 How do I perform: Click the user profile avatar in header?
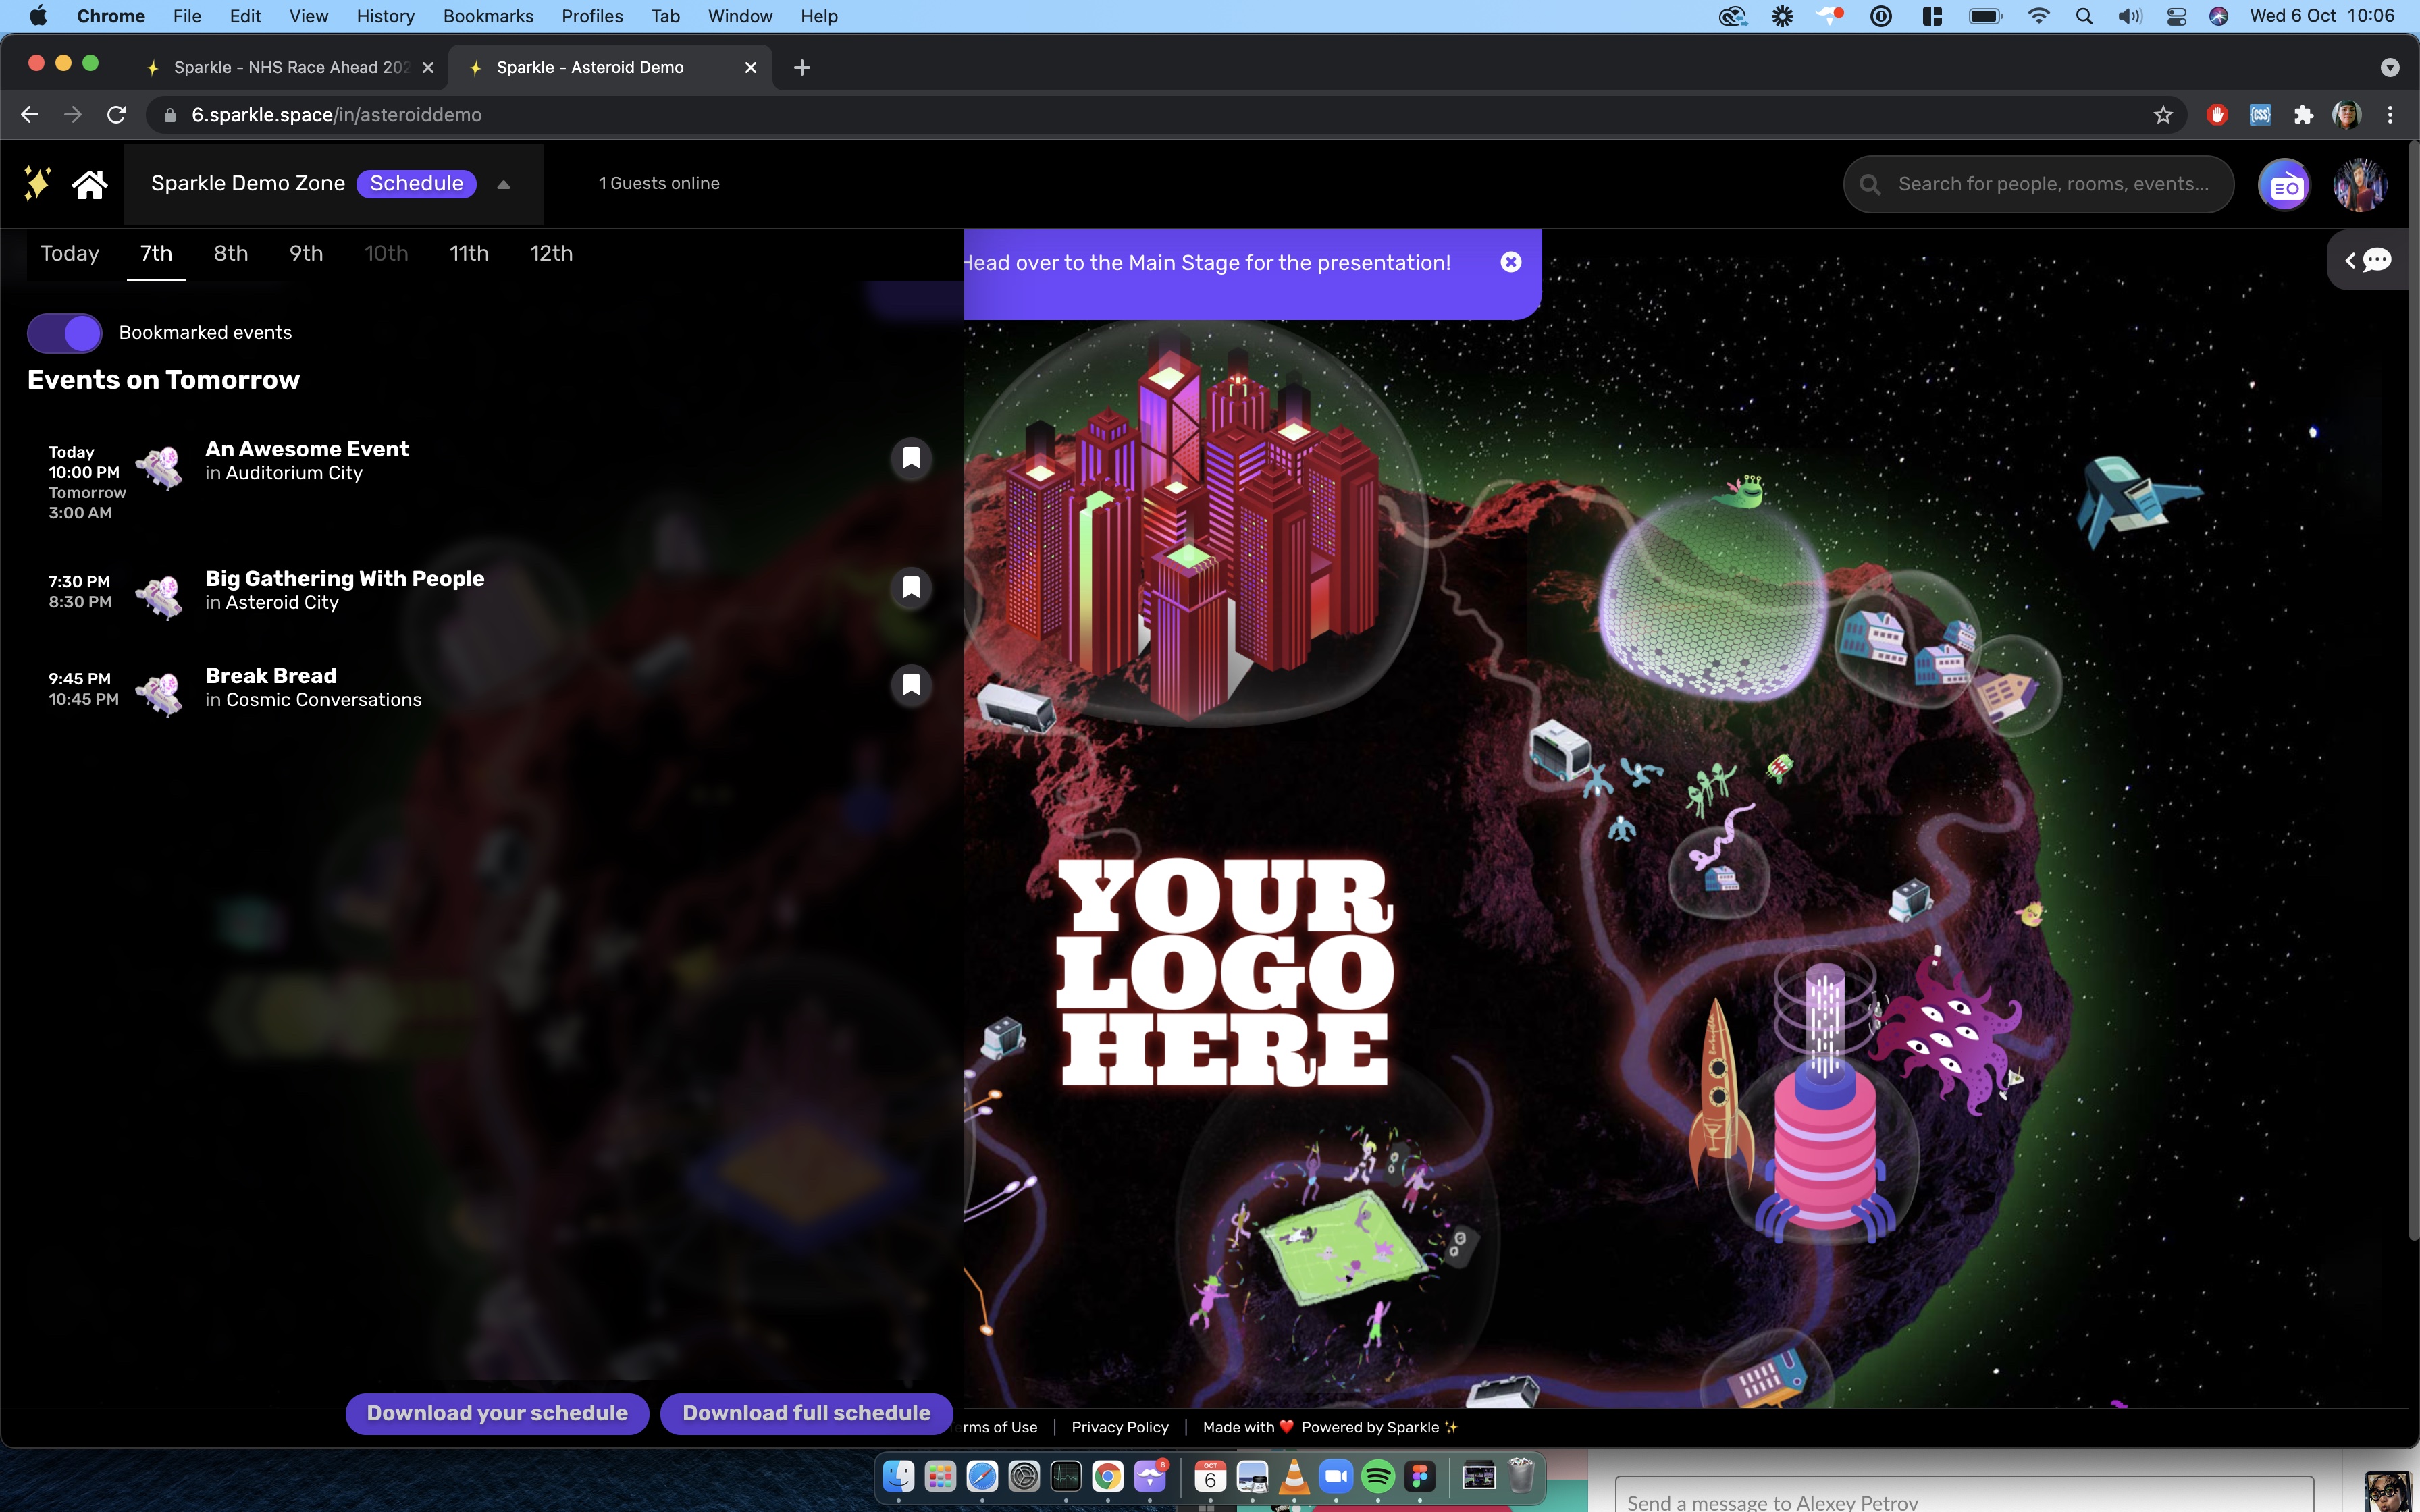click(2359, 185)
